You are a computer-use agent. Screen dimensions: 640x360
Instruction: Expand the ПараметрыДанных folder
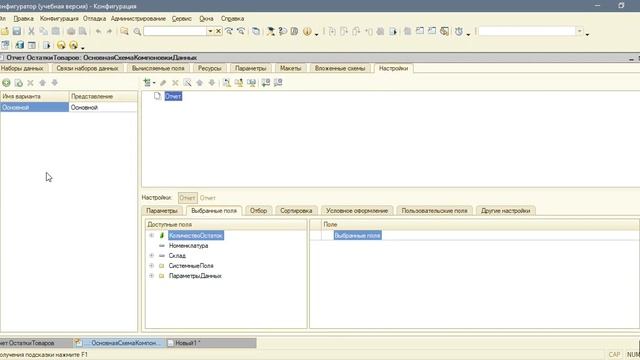coord(151,276)
